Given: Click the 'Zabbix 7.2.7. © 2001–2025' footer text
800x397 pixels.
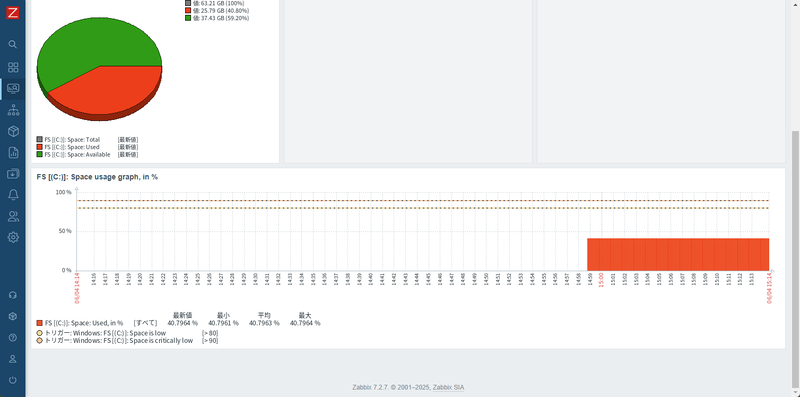Looking at the screenshot, I should coord(391,388).
